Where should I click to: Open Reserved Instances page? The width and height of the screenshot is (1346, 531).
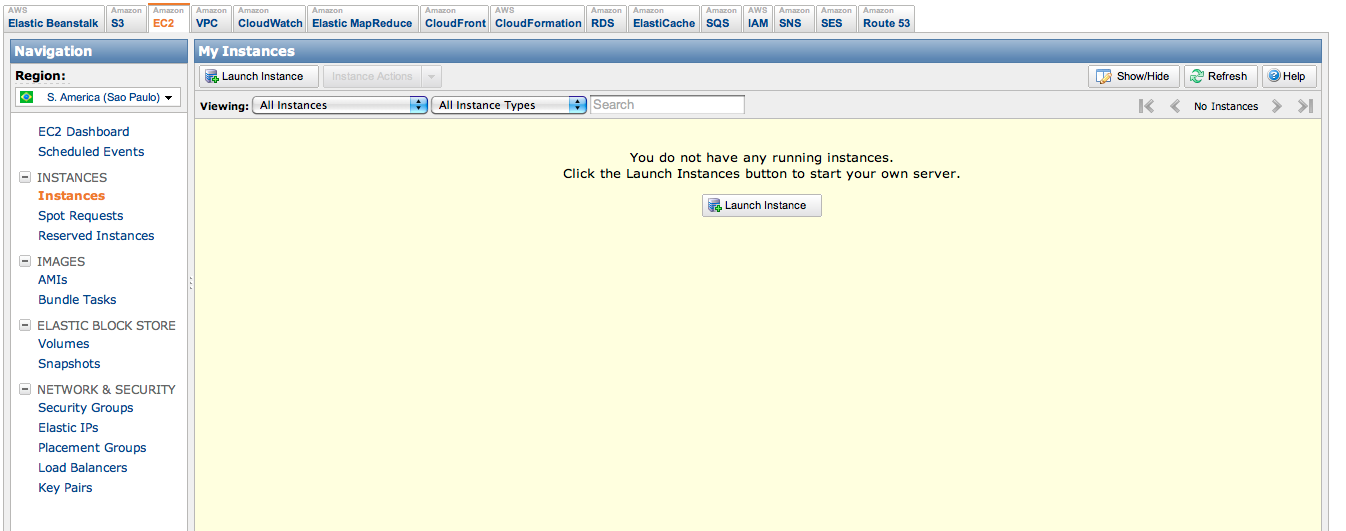96,235
